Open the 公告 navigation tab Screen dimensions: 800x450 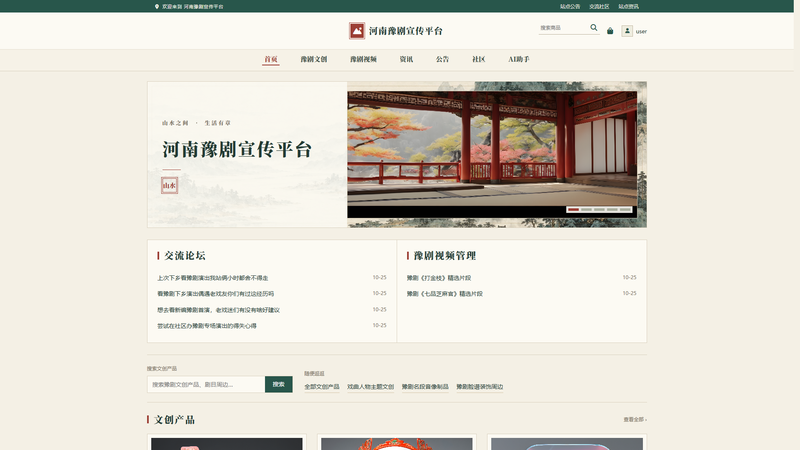pyautogui.click(x=442, y=59)
